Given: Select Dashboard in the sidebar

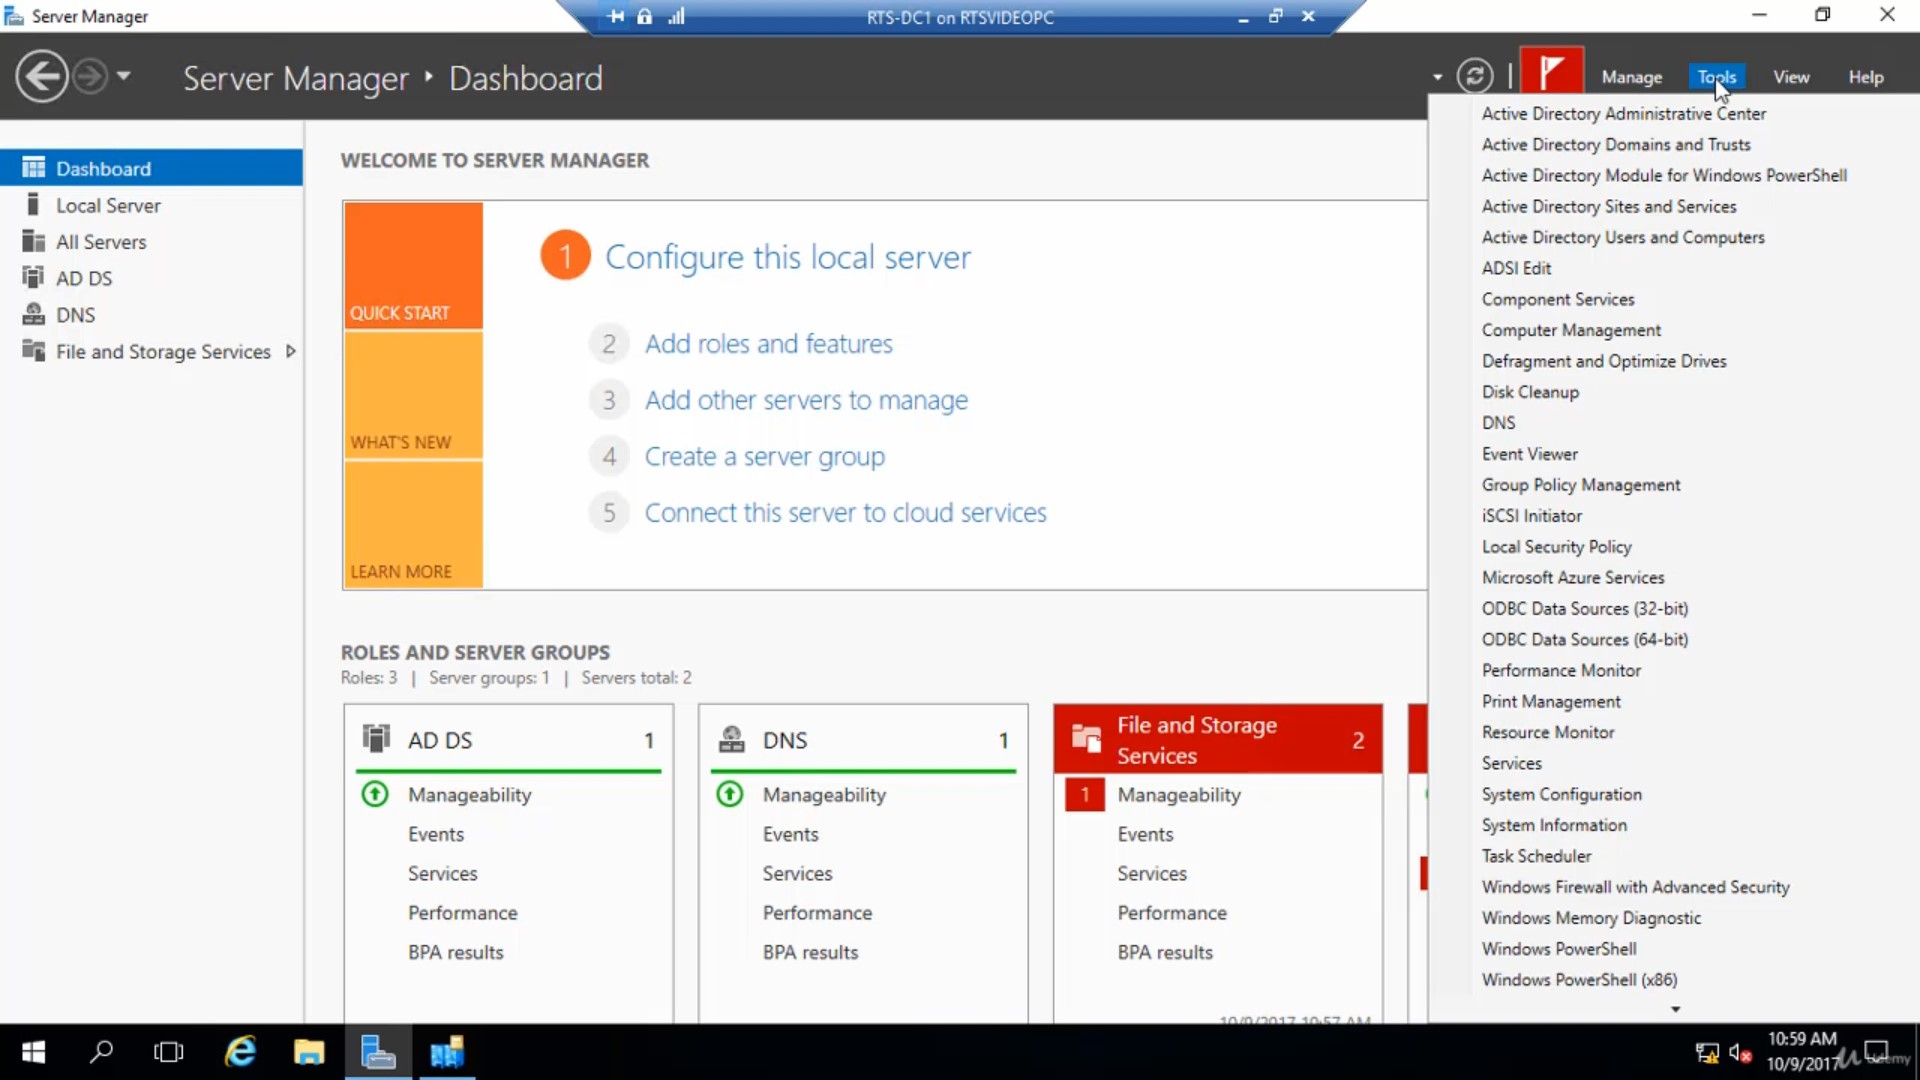Looking at the screenshot, I should pyautogui.click(x=151, y=168).
